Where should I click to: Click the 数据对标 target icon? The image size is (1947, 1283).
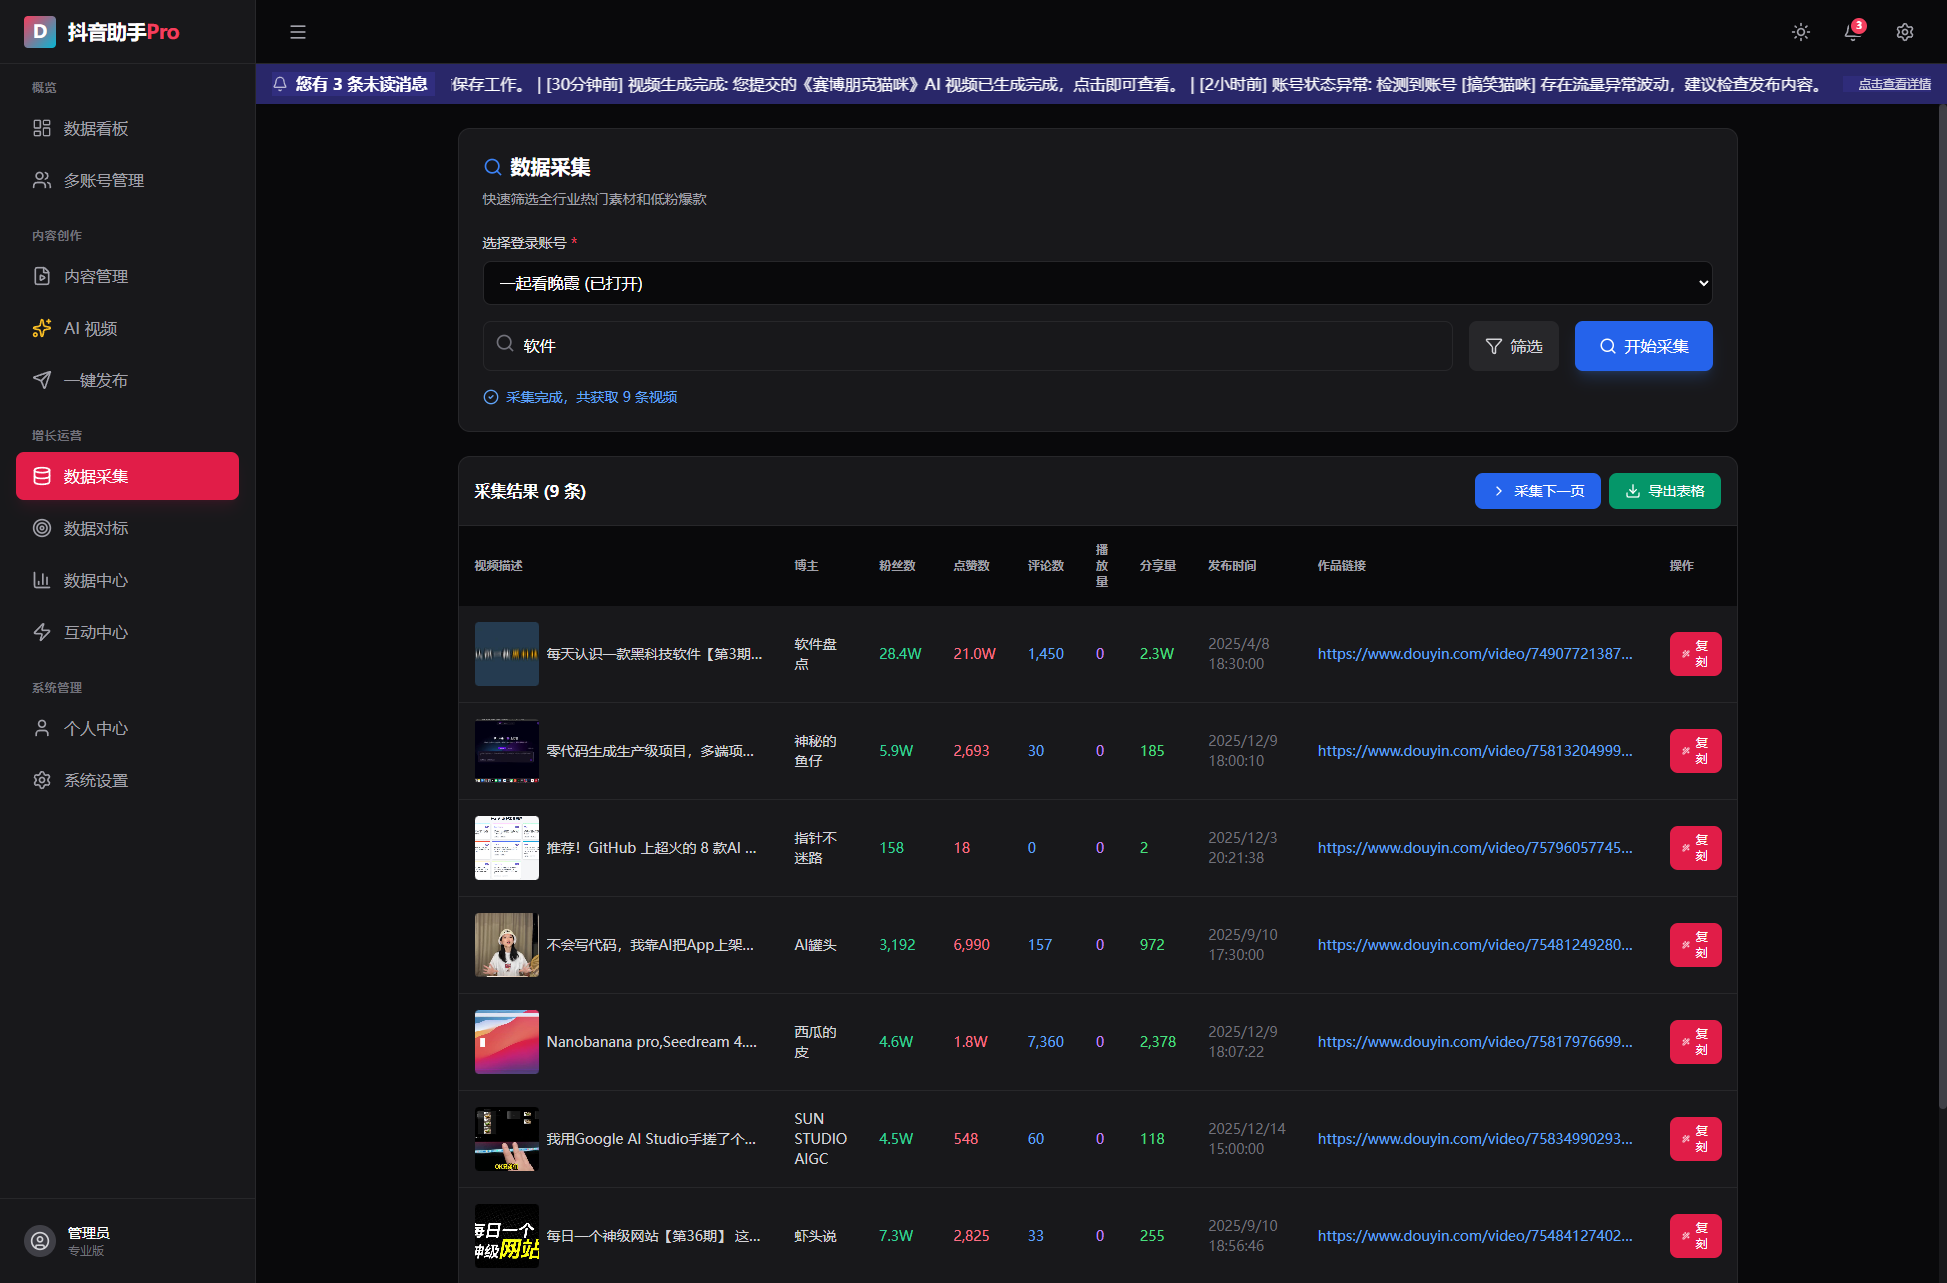pos(42,528)
